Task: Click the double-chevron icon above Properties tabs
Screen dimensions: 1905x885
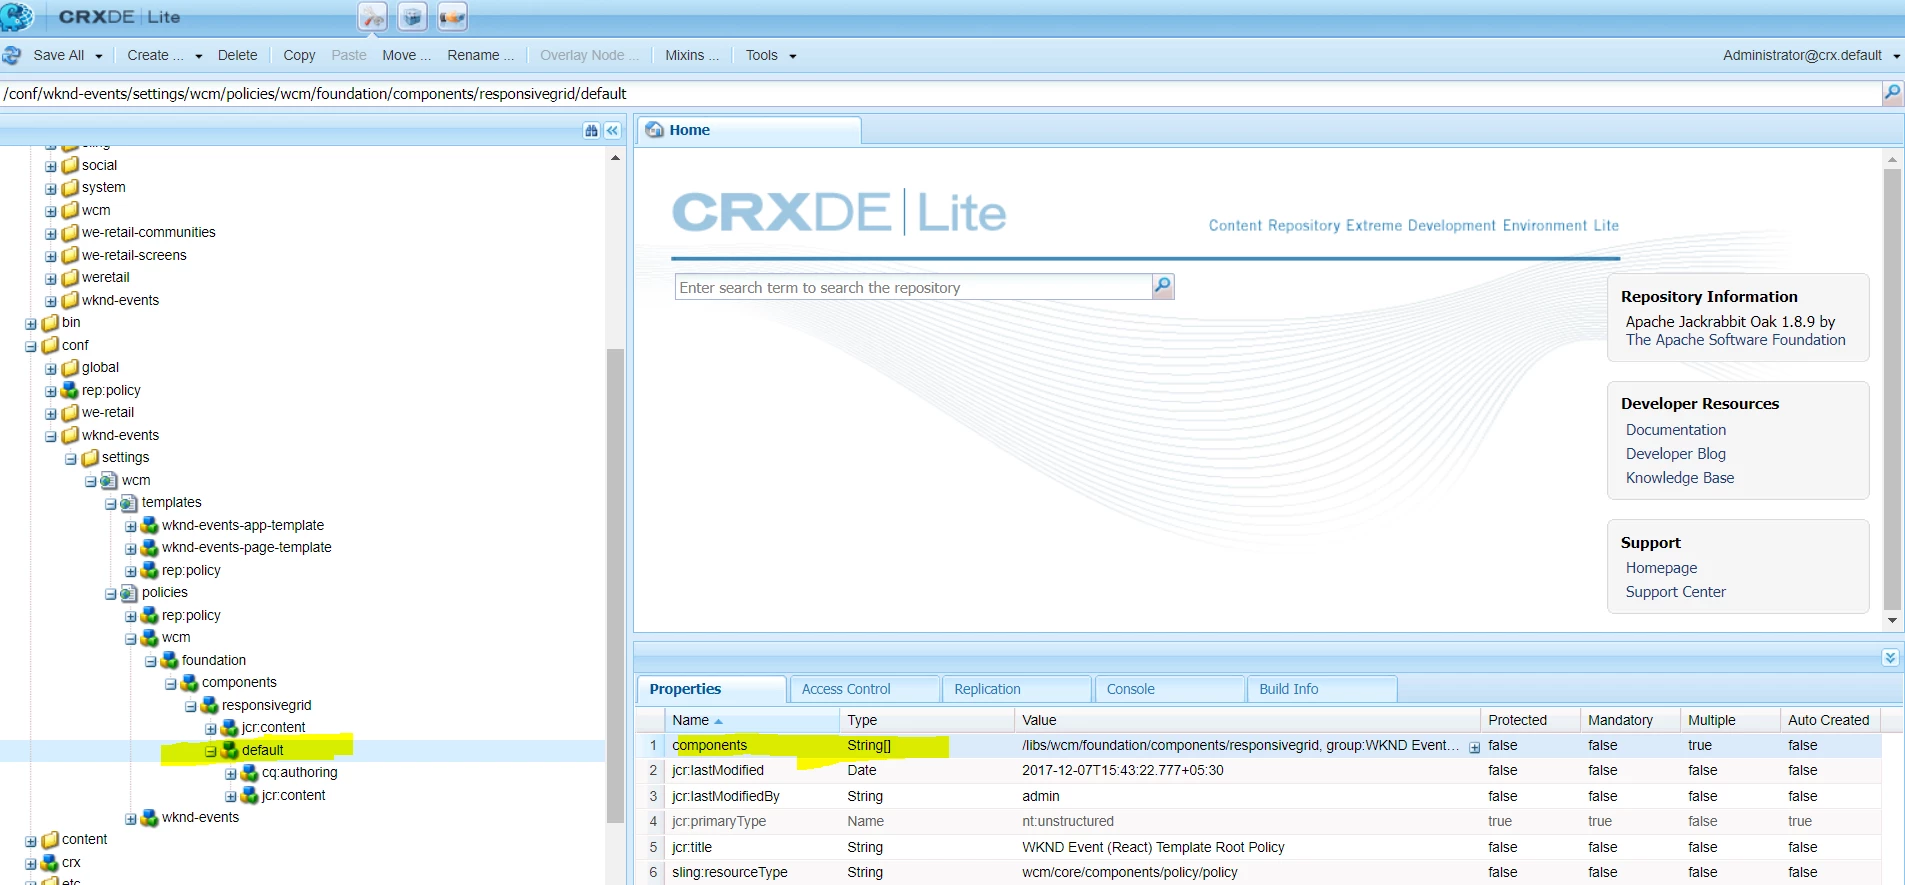Action: point(1890,657)
